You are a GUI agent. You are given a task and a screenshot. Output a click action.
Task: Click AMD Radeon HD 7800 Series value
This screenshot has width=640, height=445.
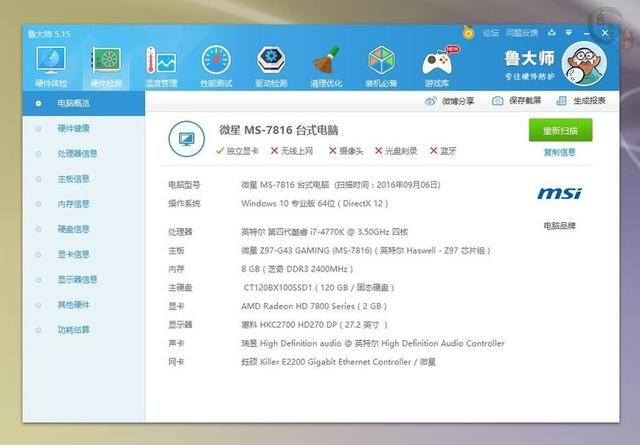[x=314, y=306]
